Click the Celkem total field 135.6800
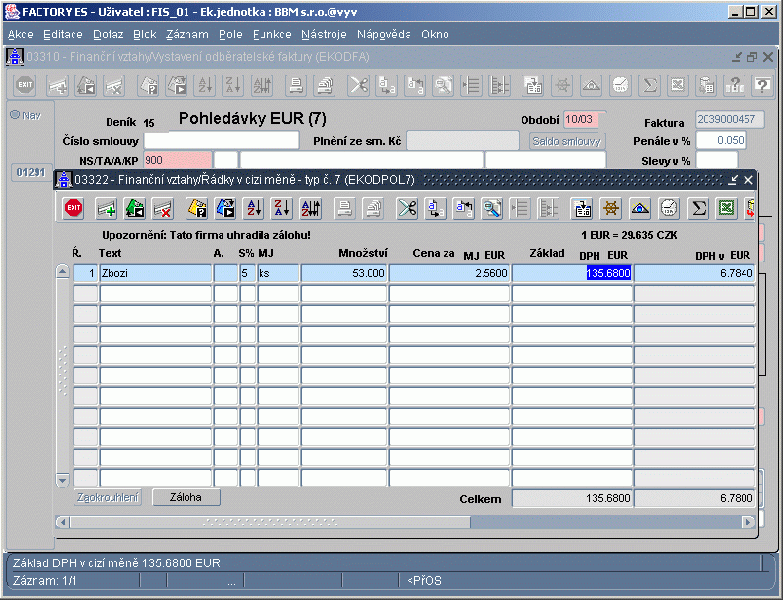Image resolution: width=783 pixels, height=600 pixels. point(572,498)
